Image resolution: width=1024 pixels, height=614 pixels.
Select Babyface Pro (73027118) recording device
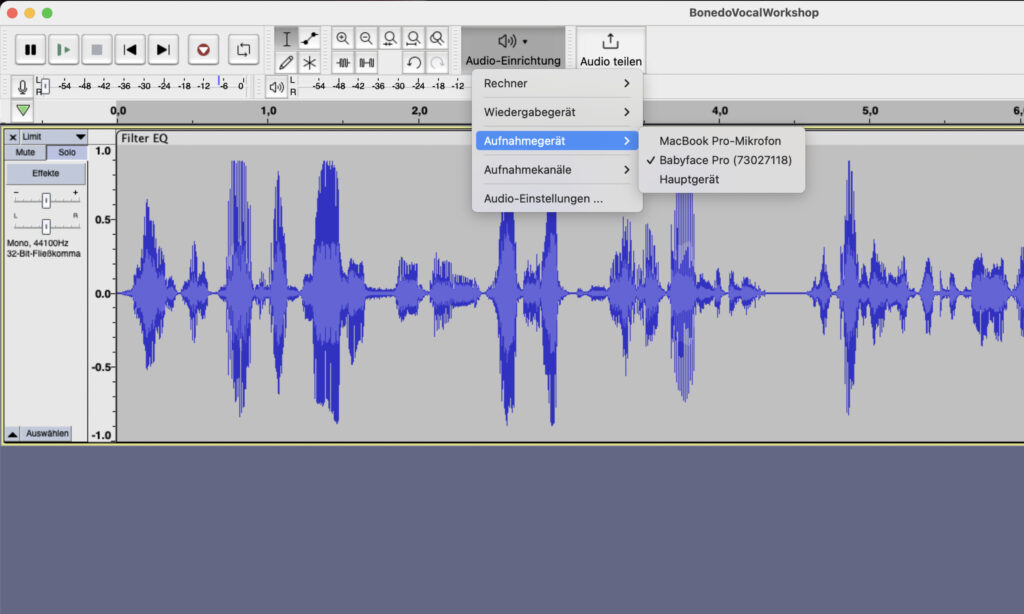click(721, 160)
